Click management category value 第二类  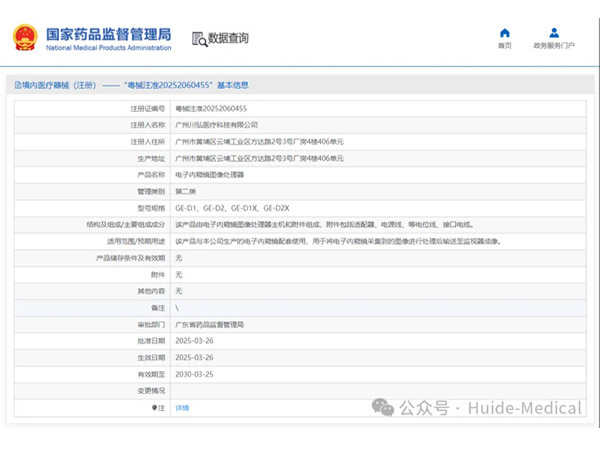point(185,191)
